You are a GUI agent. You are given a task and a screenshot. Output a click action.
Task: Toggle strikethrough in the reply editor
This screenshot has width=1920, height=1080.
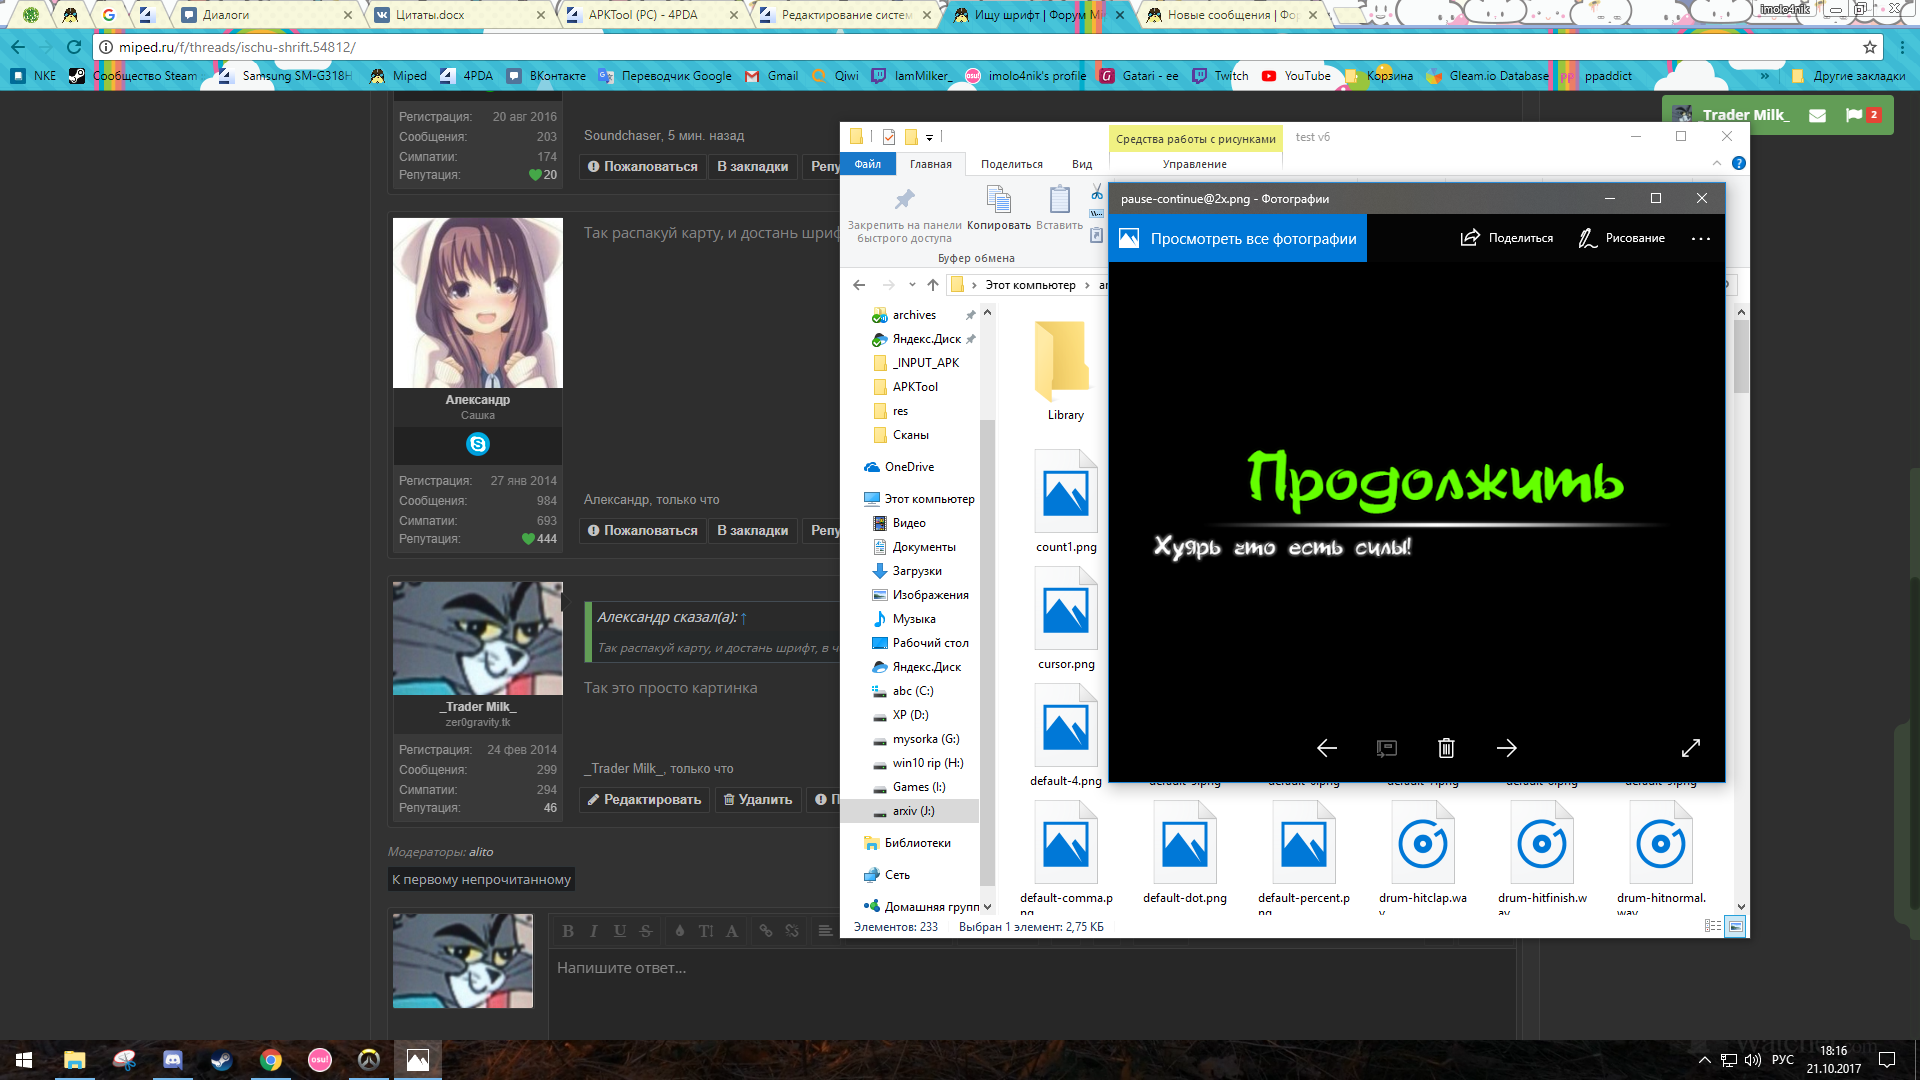point(646,931)
